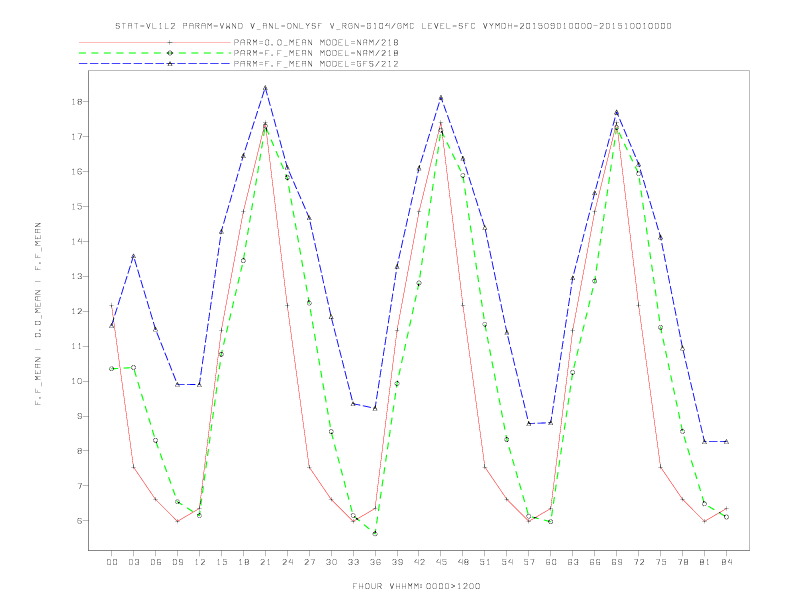This screenshot has height=612, width=792.
Task: Click y-axis tick label 13
Action: point(77,276)
